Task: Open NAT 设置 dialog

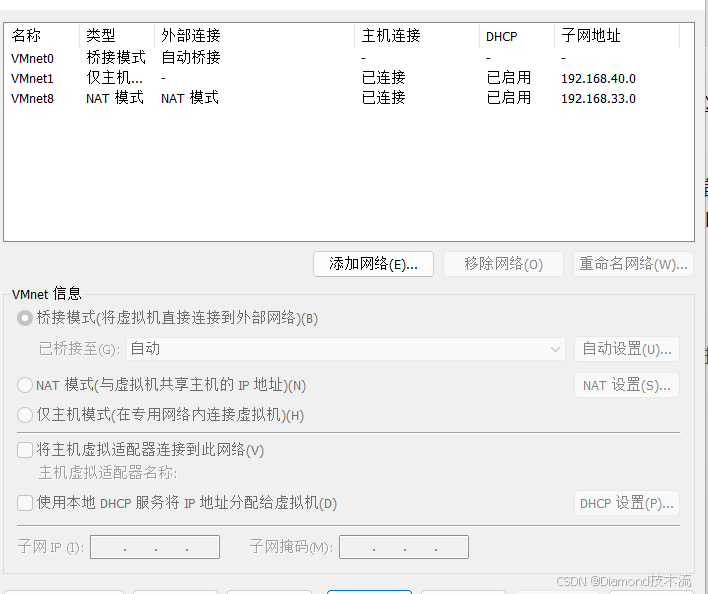Action: (x=627, y=385)
